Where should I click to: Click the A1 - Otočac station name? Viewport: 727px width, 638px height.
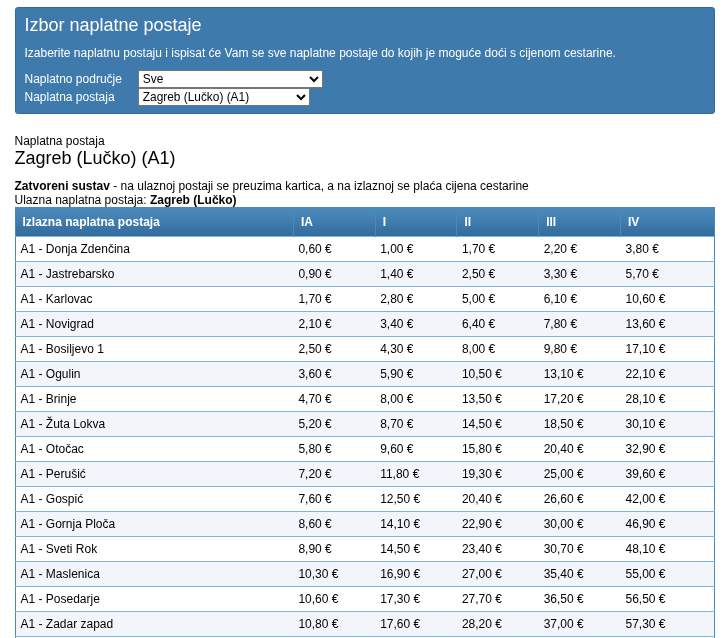[52, 449]
